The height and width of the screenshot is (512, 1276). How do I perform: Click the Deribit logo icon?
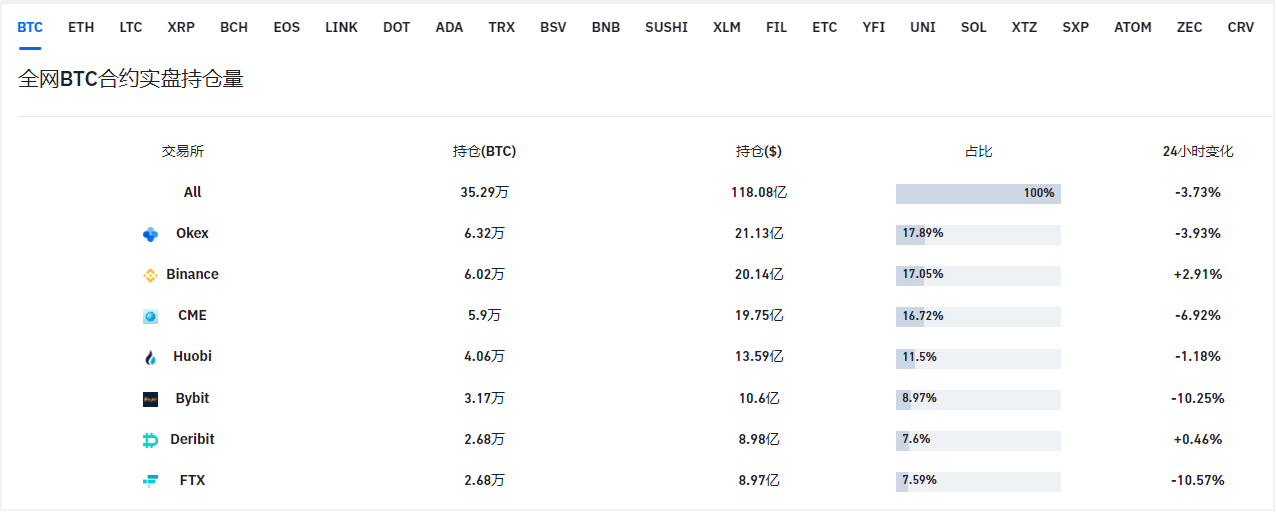pos(150,440)
